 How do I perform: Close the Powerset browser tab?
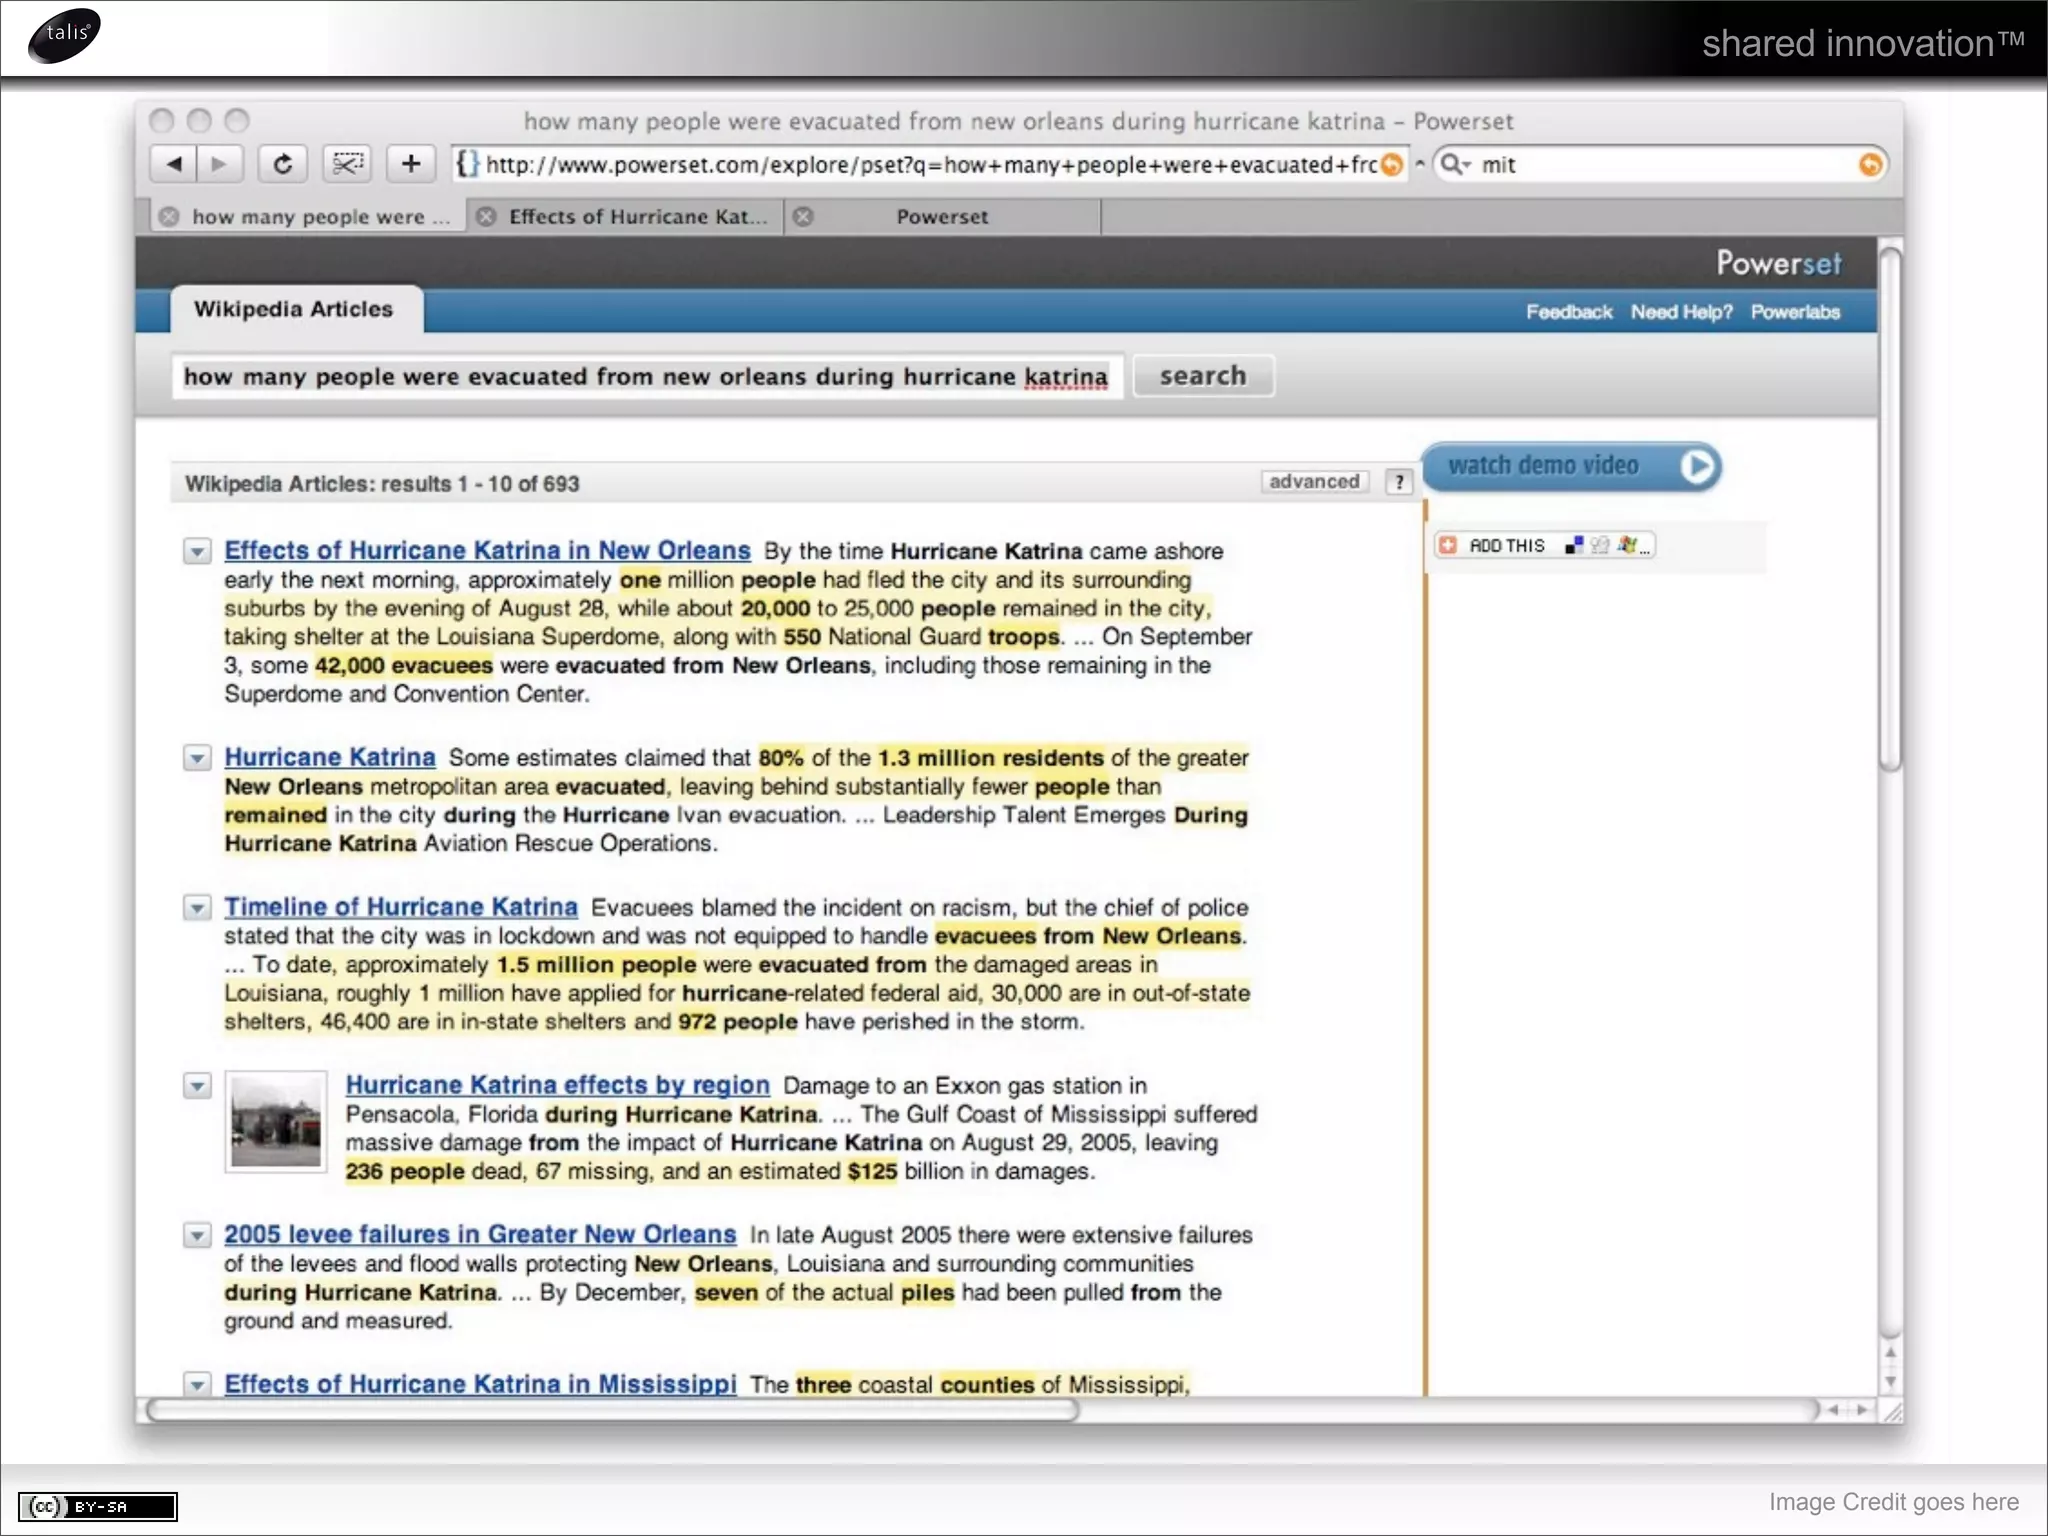pos(803,217)
